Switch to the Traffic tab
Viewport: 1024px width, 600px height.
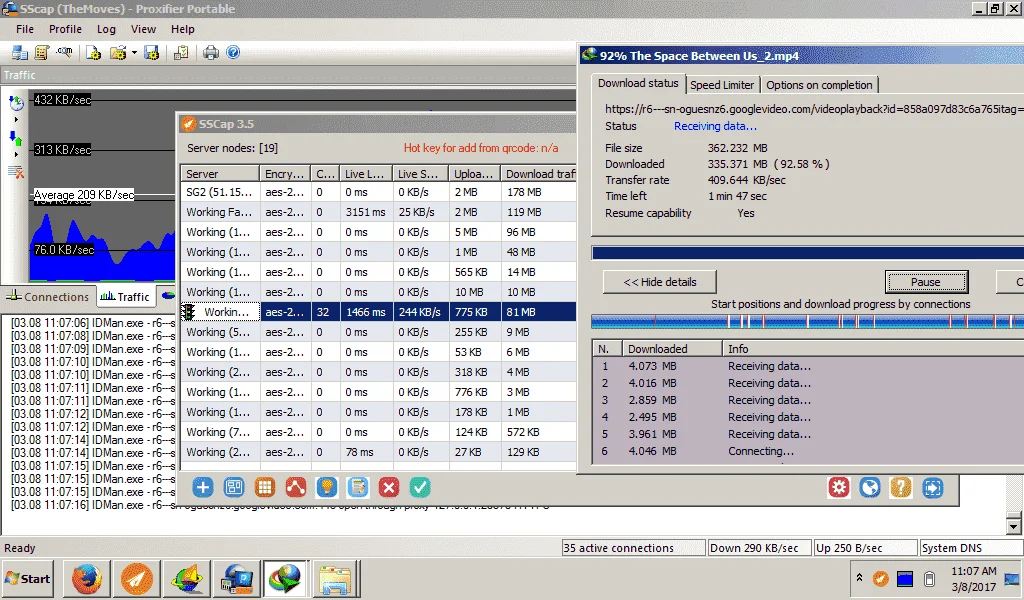(125, 296)
